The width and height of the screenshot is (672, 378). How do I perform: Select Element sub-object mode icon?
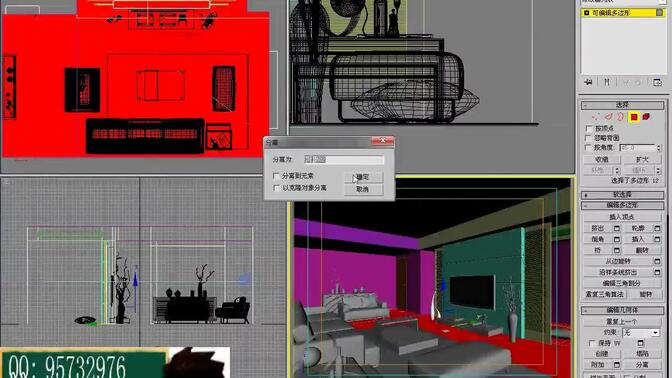coord(646,117)
